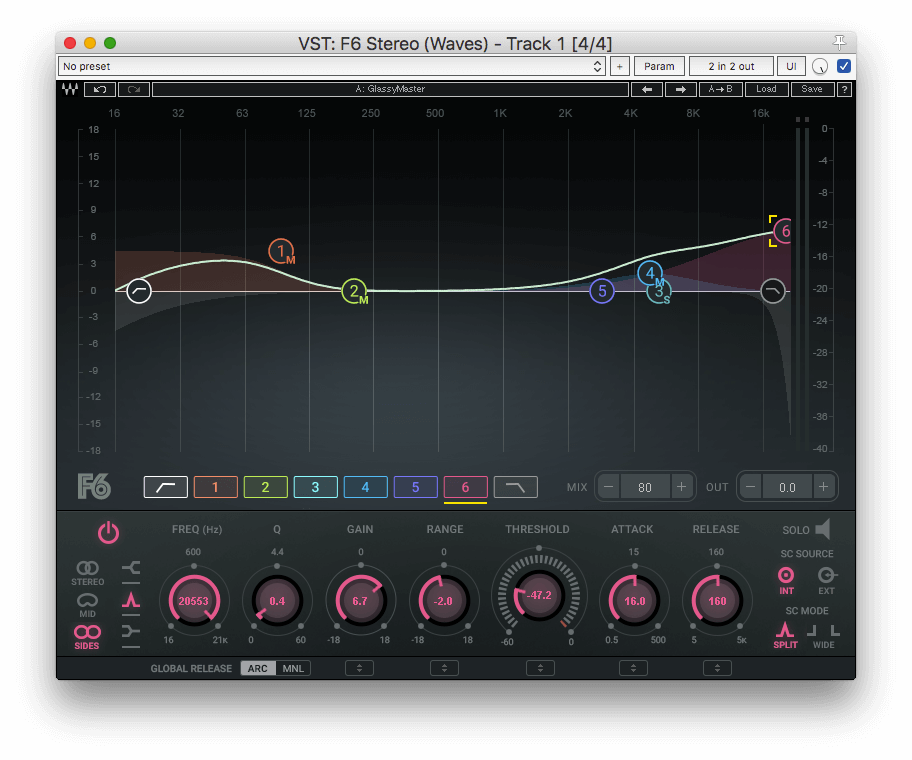Switch global release to MNL

293,668
